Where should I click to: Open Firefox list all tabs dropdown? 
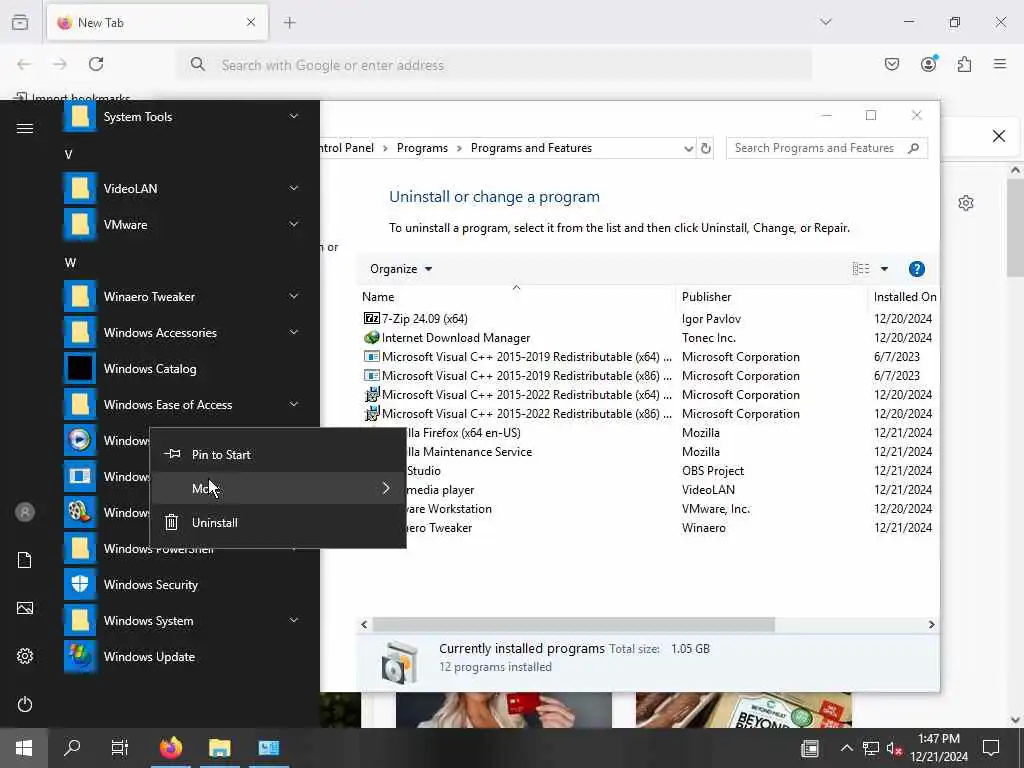tap(826, 22)
